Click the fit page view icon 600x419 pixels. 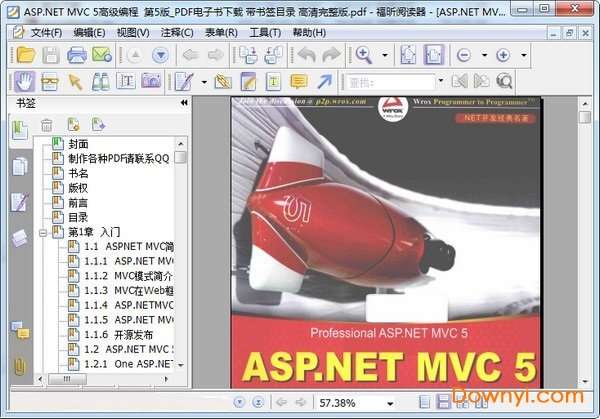point(408,55)
